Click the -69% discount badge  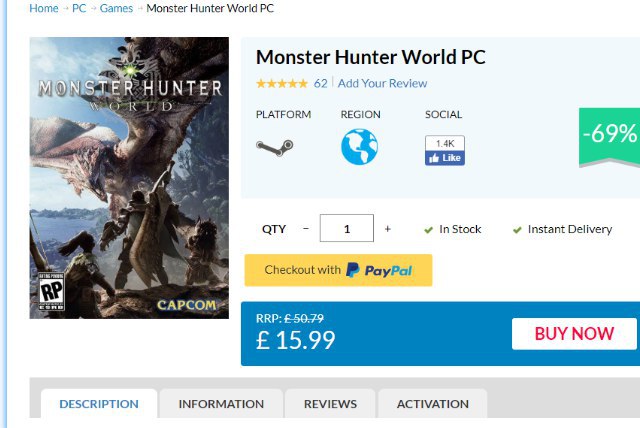pos(608,135)
